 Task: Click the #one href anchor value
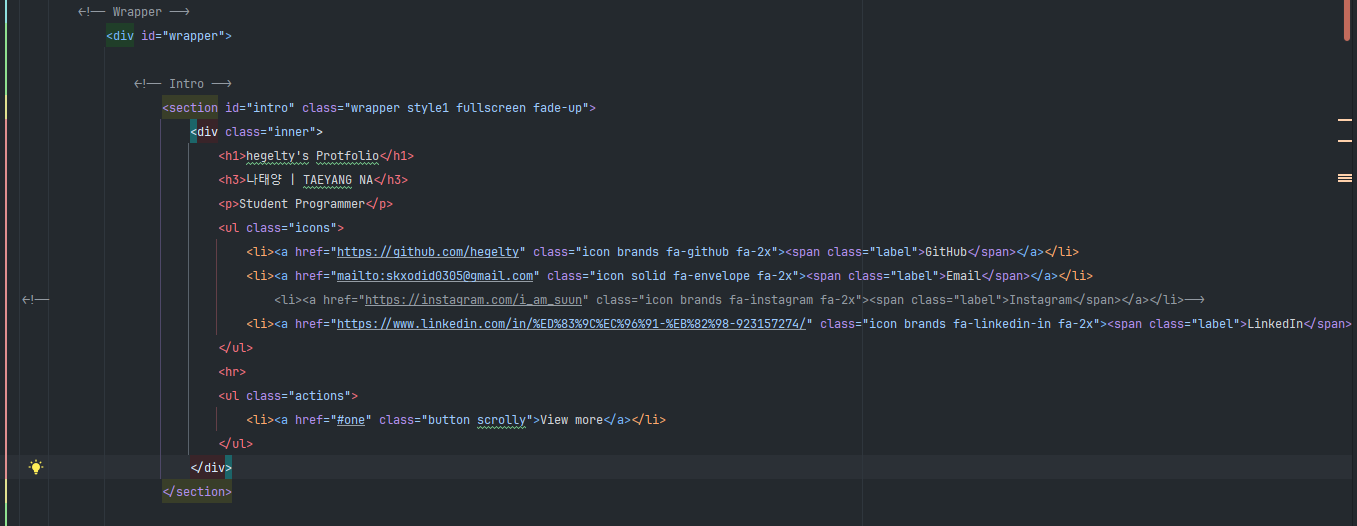(351, 420)
